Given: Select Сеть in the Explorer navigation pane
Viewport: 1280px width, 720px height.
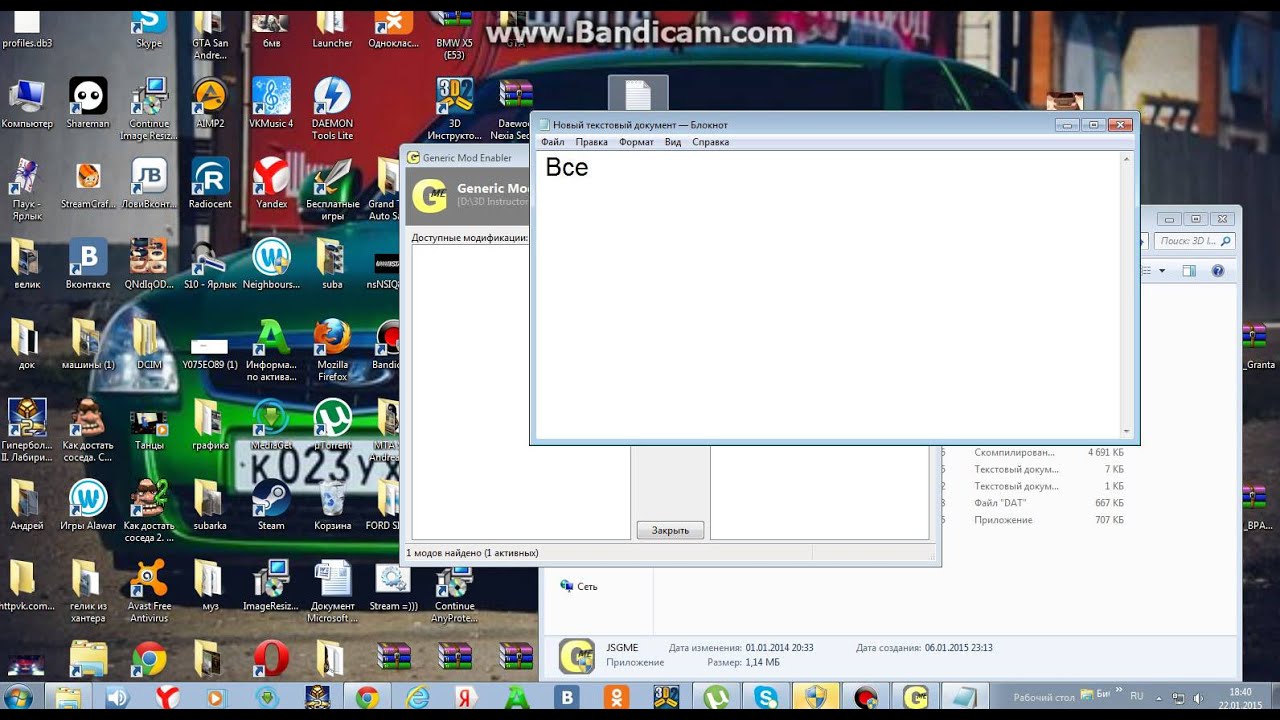Looking at the screenshot, I should coord(578,586).
